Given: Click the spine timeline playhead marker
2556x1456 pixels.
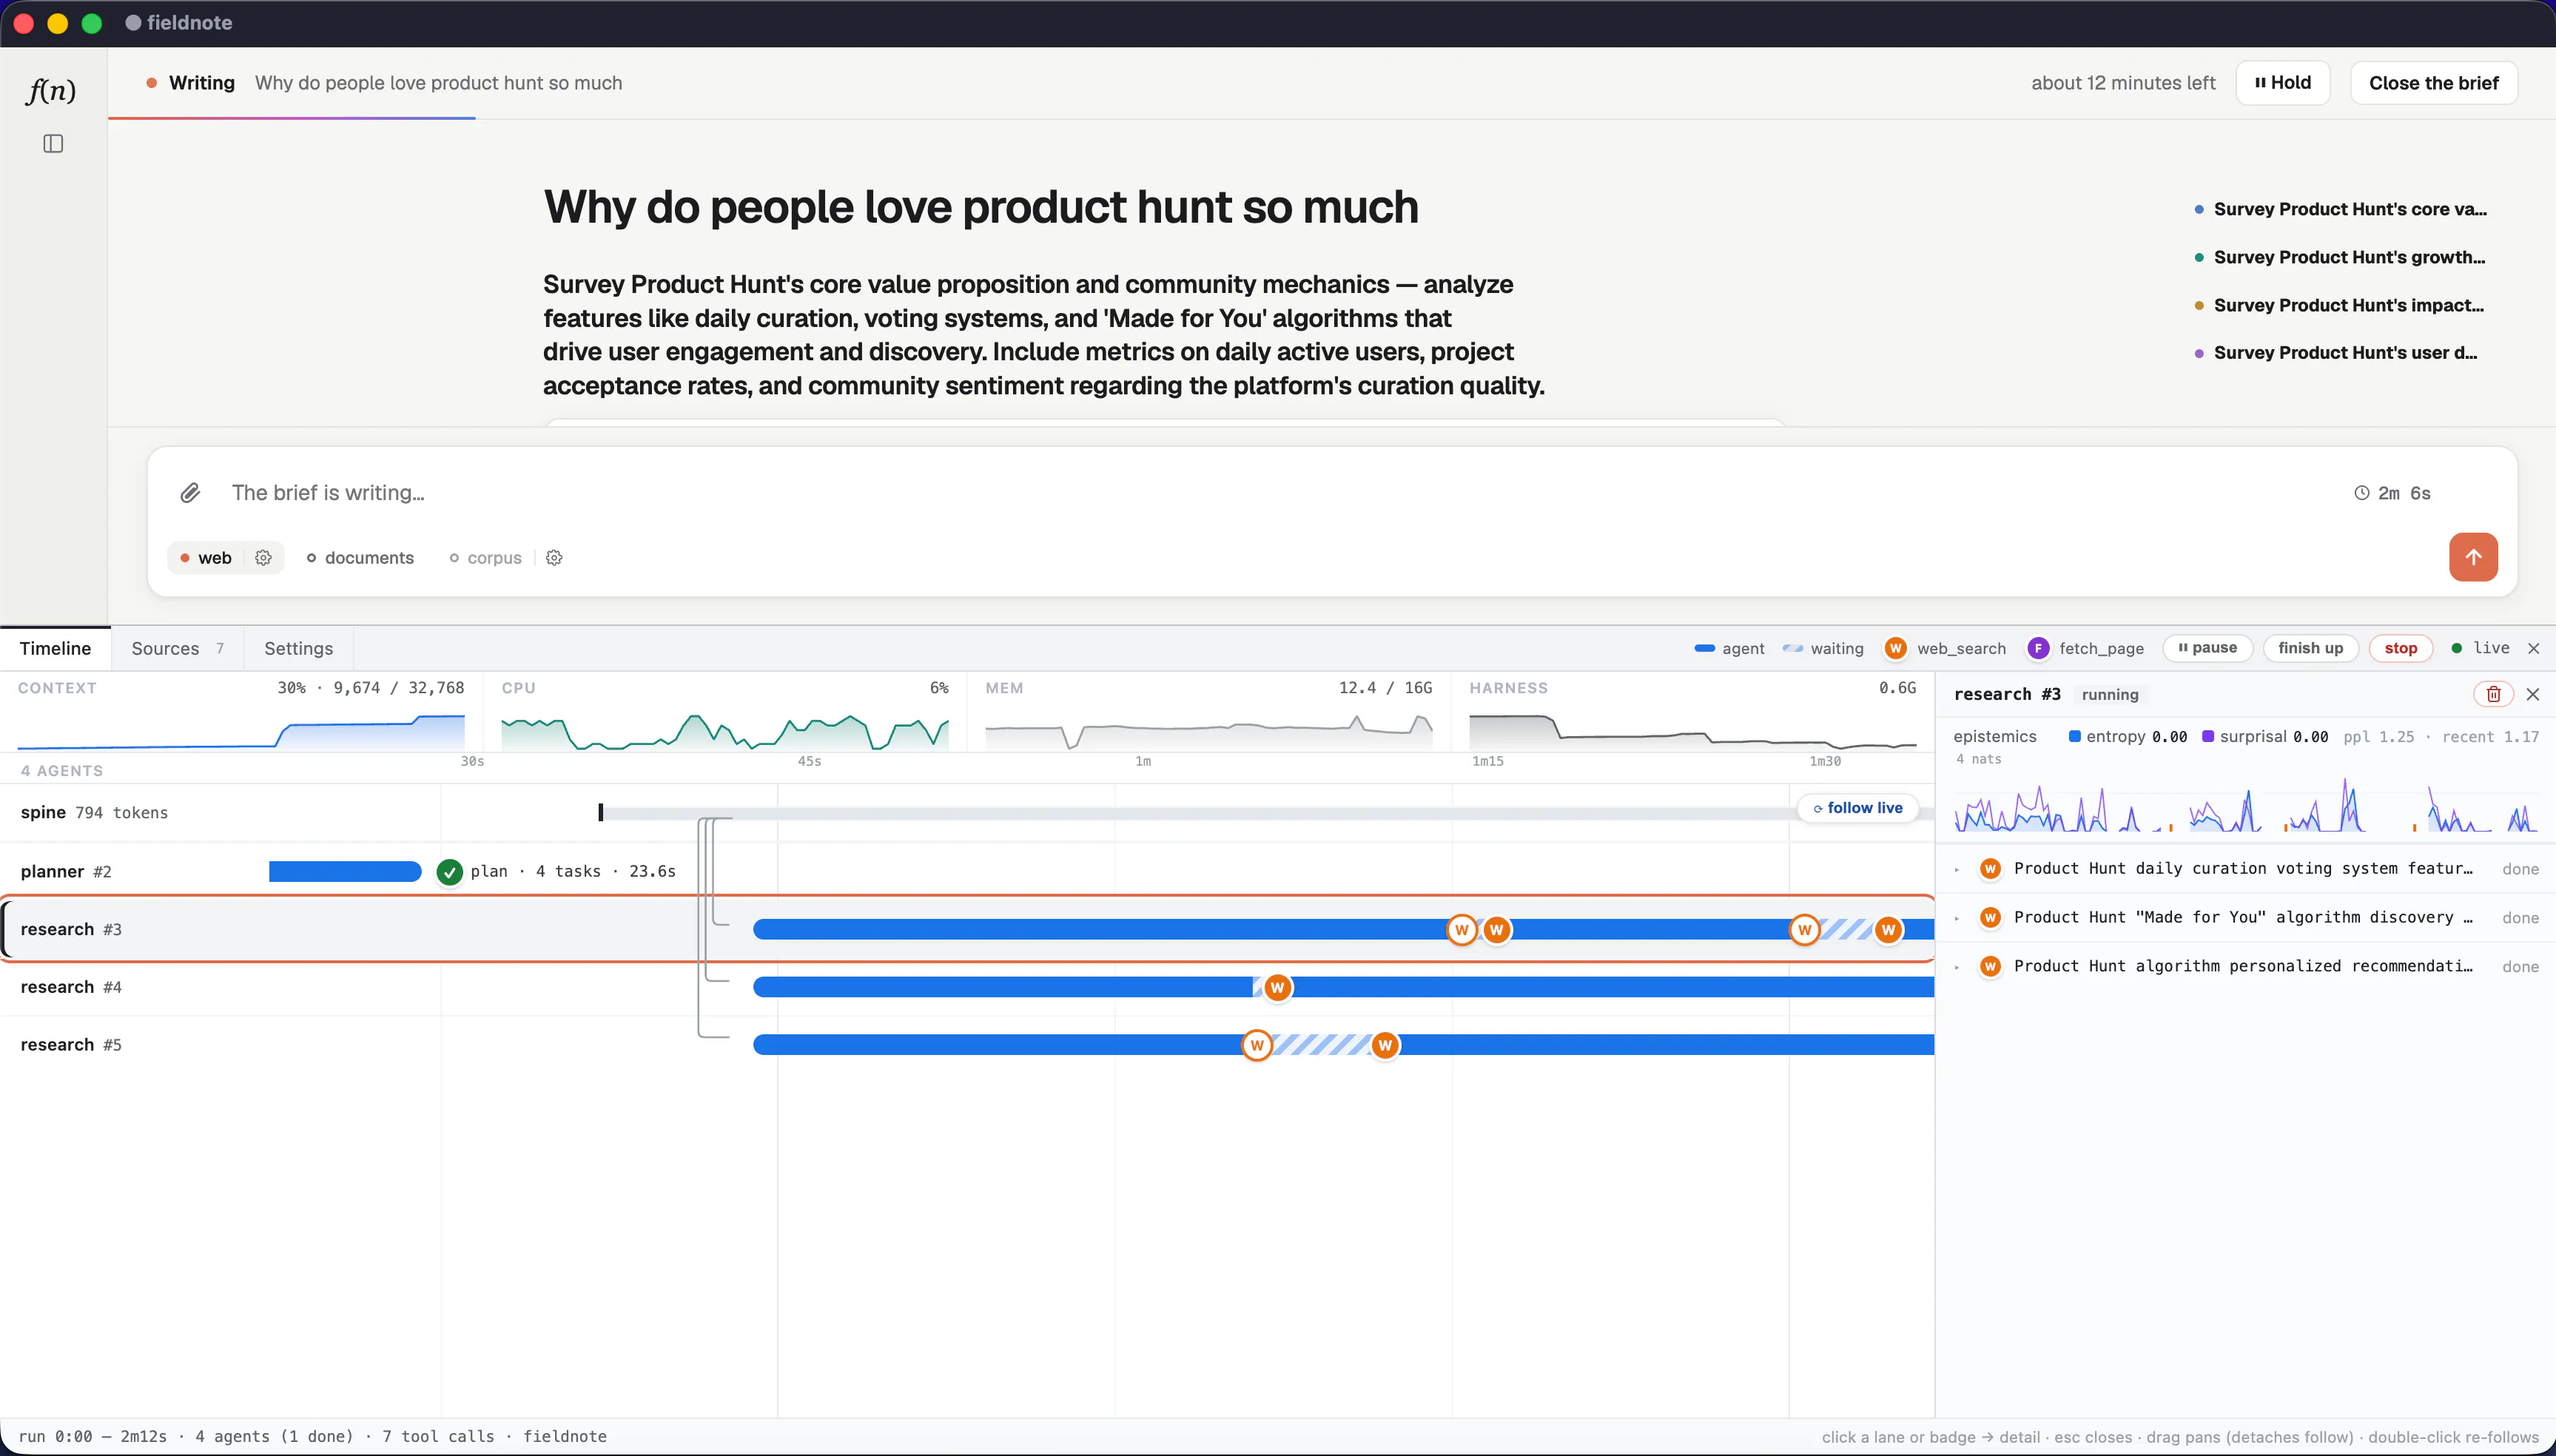Looking at the screenshot, I should (601, 812).
